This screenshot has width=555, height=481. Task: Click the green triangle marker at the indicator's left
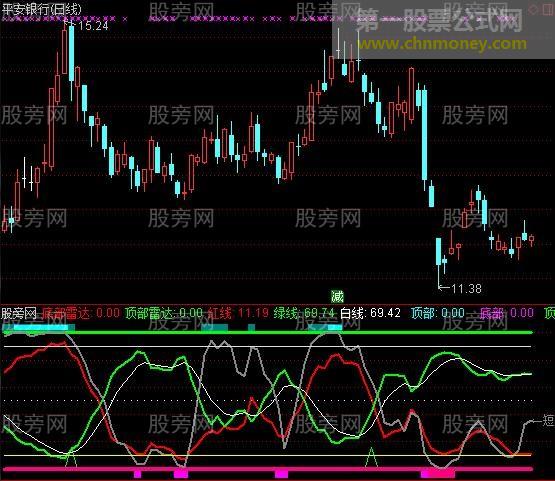[71, 458]
